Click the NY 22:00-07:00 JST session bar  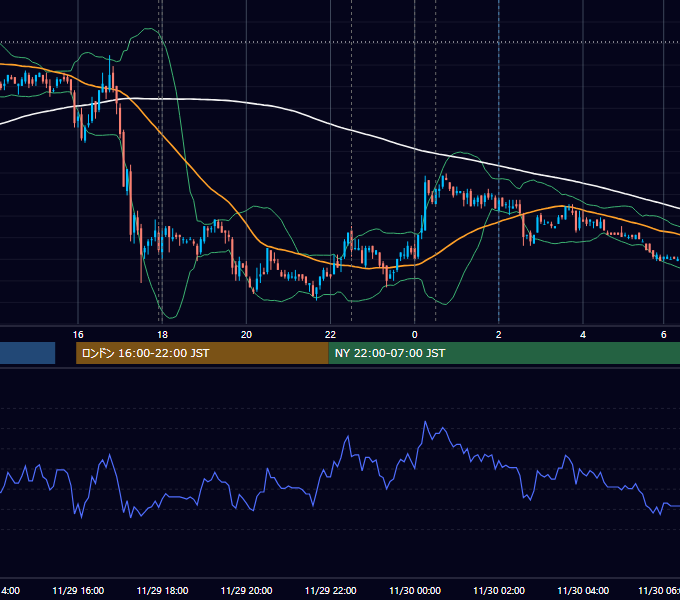tap(504, 353)
